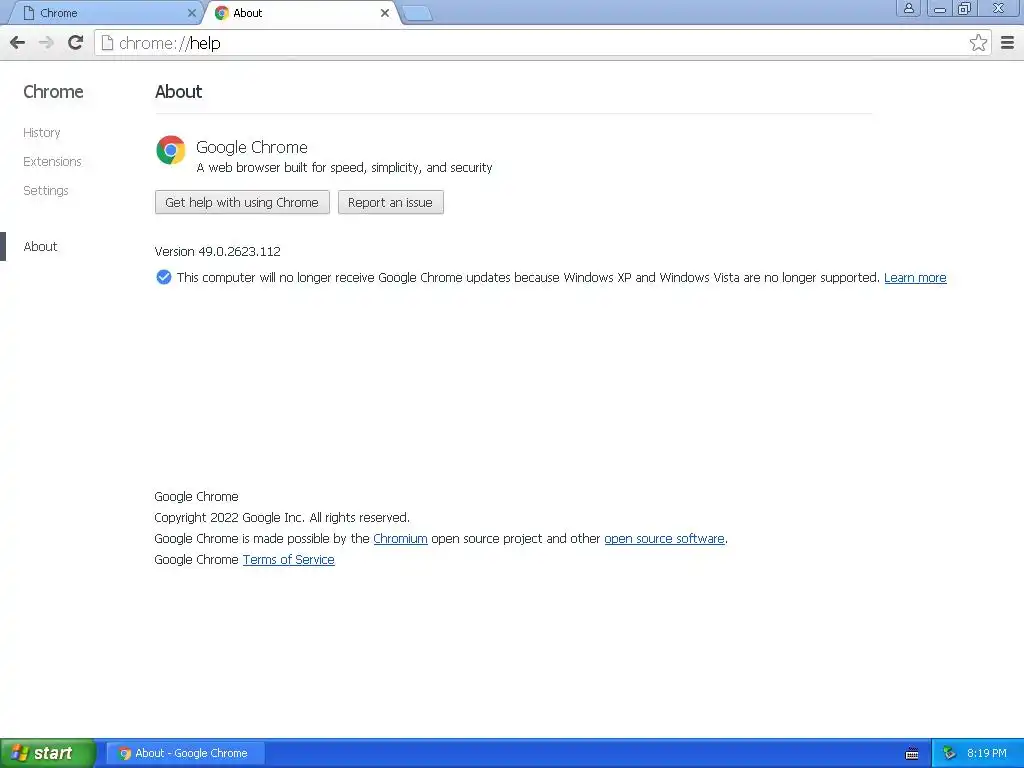Viewport: 1024px width, 768px height.
Task: Click About - Google Chrome taskbar button
Action: click(x=185, y=754)
